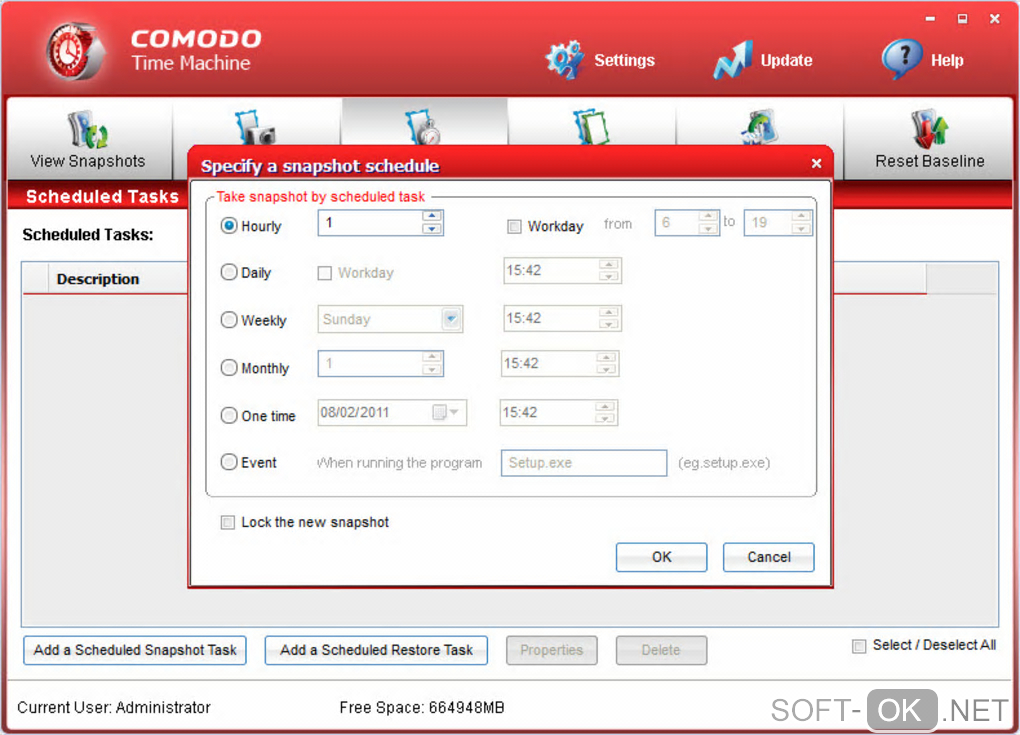The height and width of the screenshot is (735, 1020).
Task: Select the Monthly radio option
Action: tap(229, 368)
